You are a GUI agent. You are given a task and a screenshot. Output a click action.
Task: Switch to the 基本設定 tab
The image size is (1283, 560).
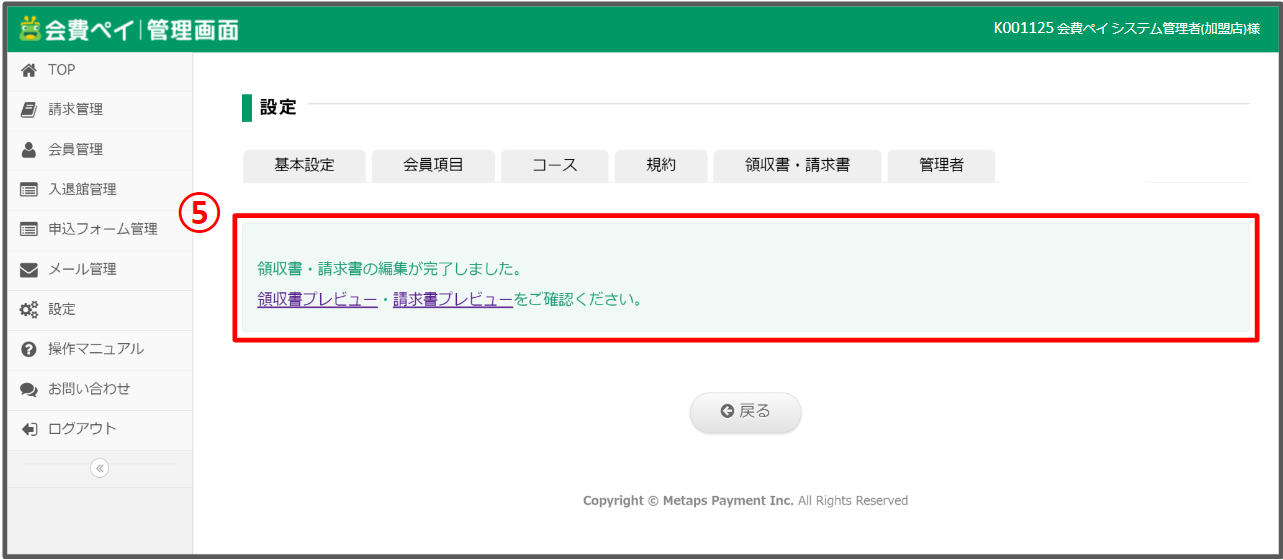pyautogui.click(x=305, y=166)
